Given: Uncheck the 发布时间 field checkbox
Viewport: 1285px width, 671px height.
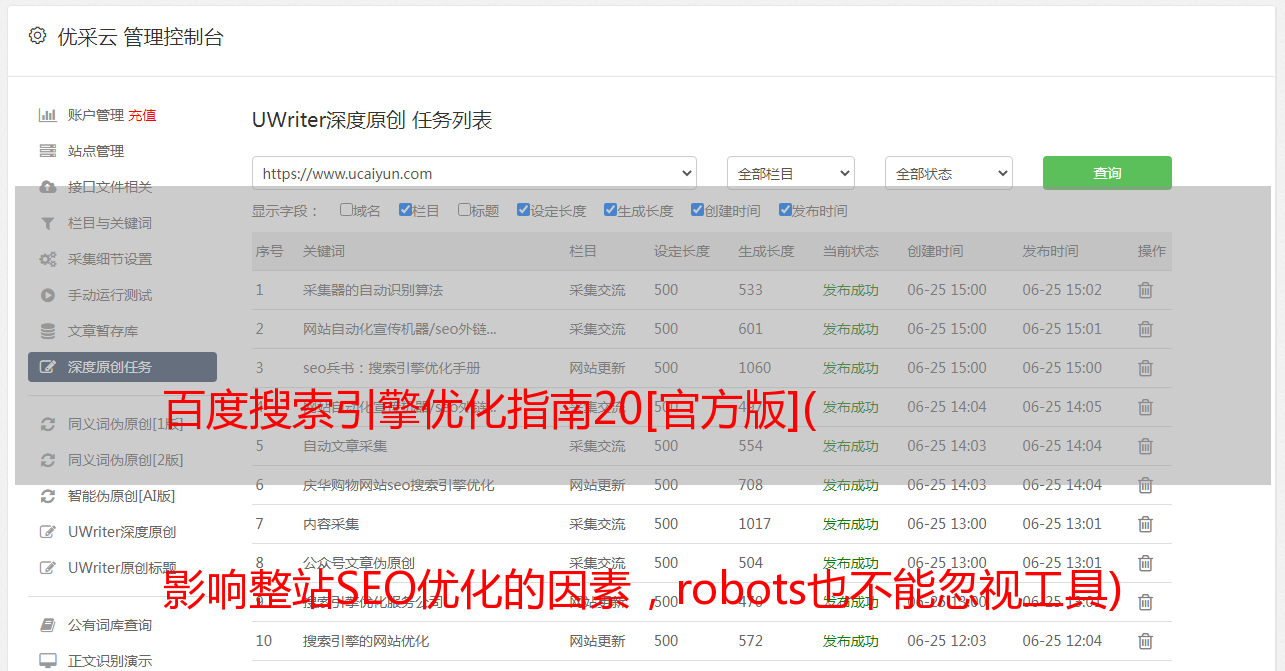Looking at the screenshot, I should (785, 210).
